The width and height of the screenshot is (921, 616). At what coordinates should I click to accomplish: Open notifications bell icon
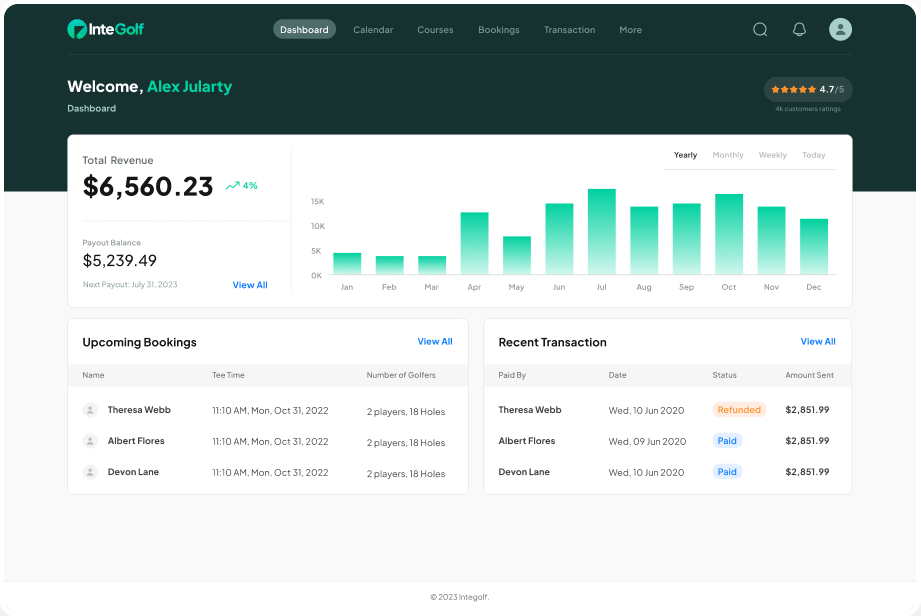(799, 30)
